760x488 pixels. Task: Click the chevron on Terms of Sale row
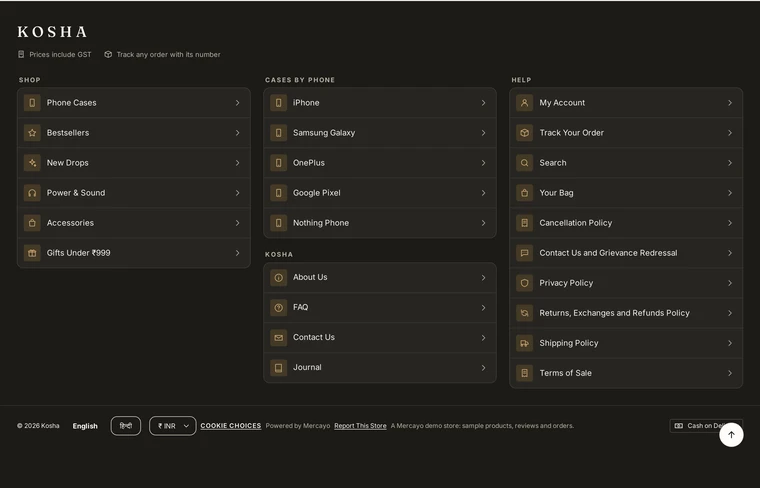tap(729, 373)
